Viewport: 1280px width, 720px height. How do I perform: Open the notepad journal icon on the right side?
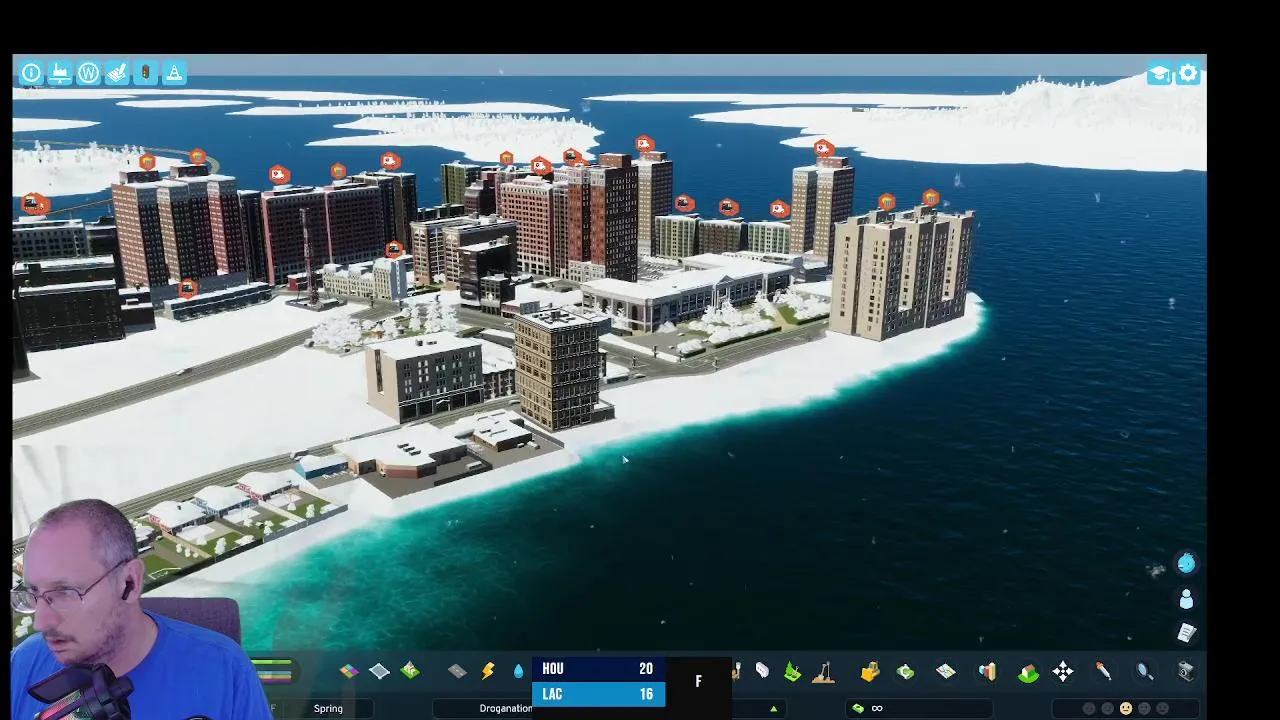pos(1186,632)
